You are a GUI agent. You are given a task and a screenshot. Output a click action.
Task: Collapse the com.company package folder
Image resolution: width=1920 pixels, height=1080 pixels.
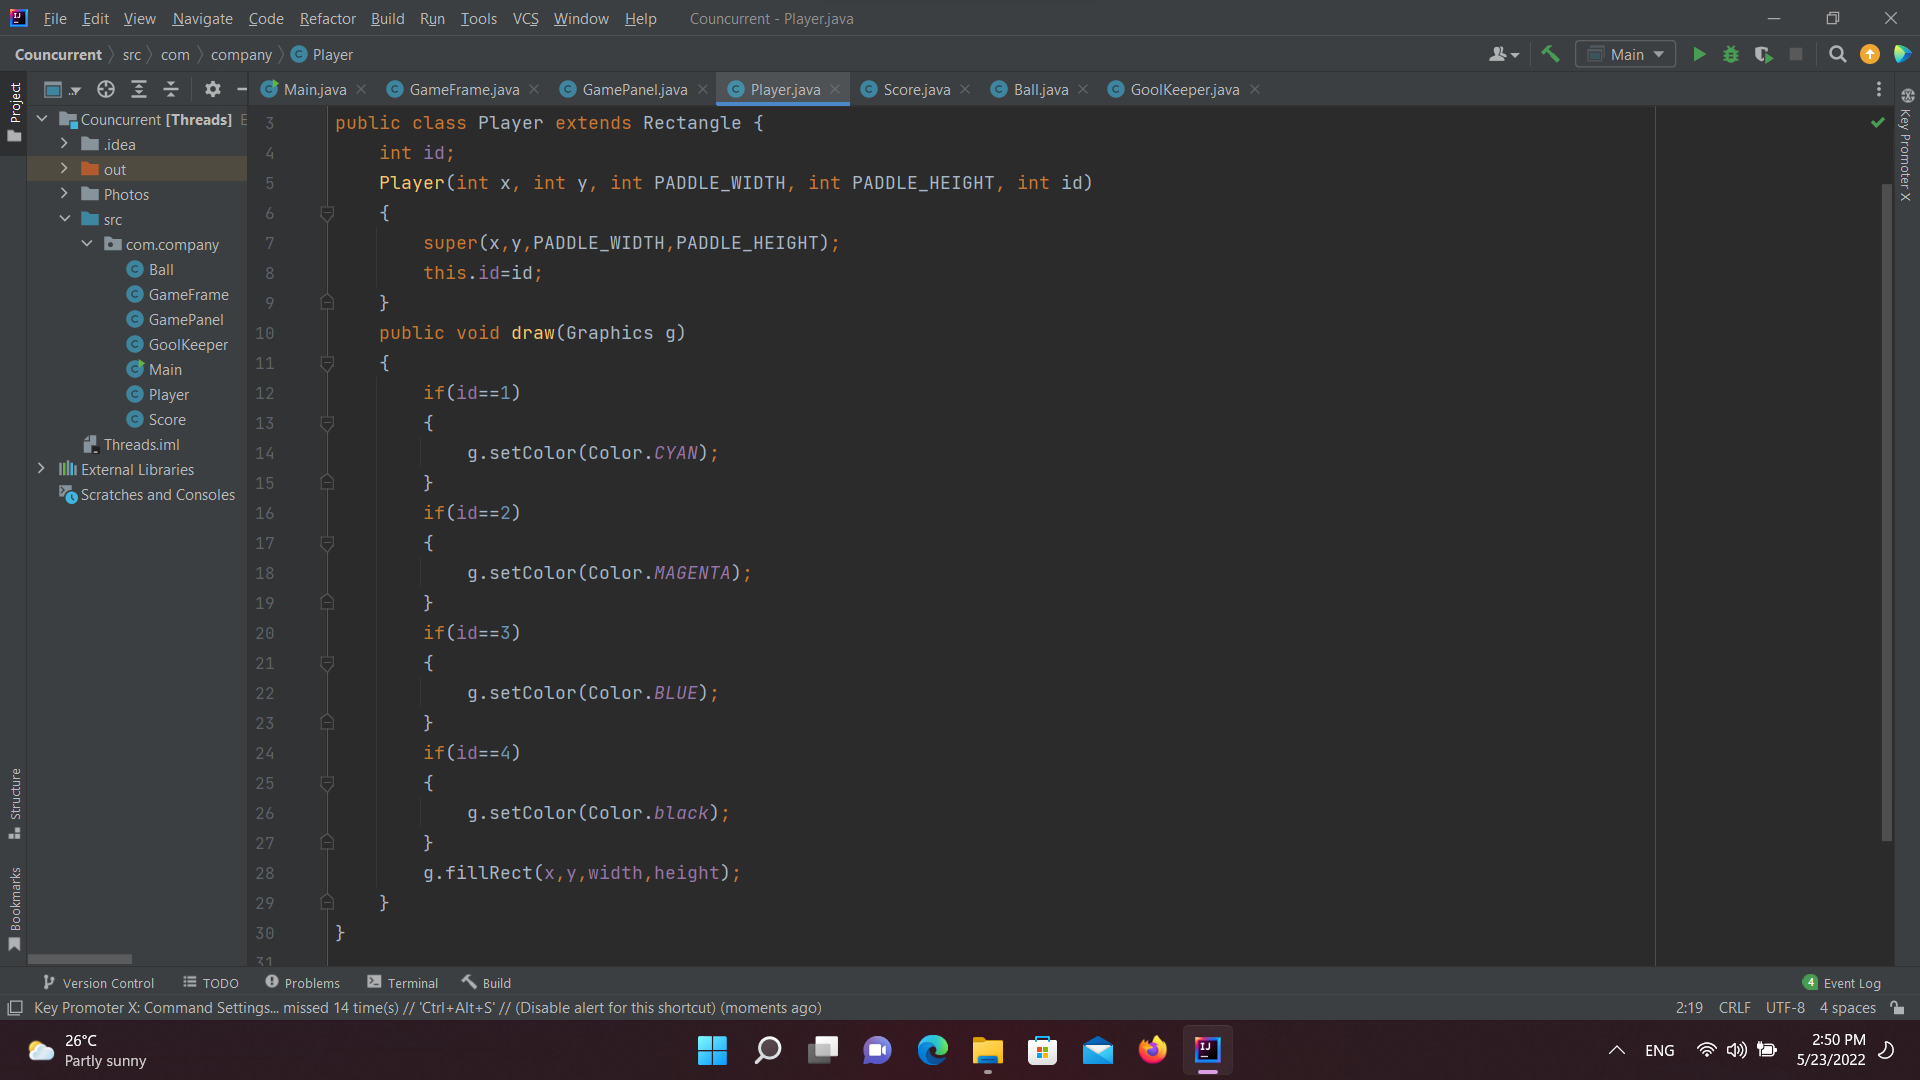(86, 244)
